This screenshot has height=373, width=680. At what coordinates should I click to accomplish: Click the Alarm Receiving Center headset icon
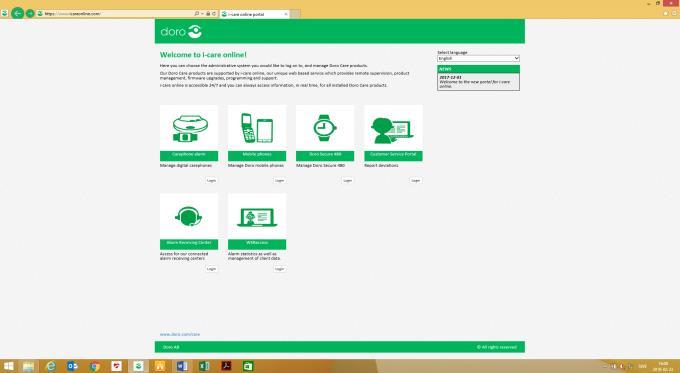189,216
